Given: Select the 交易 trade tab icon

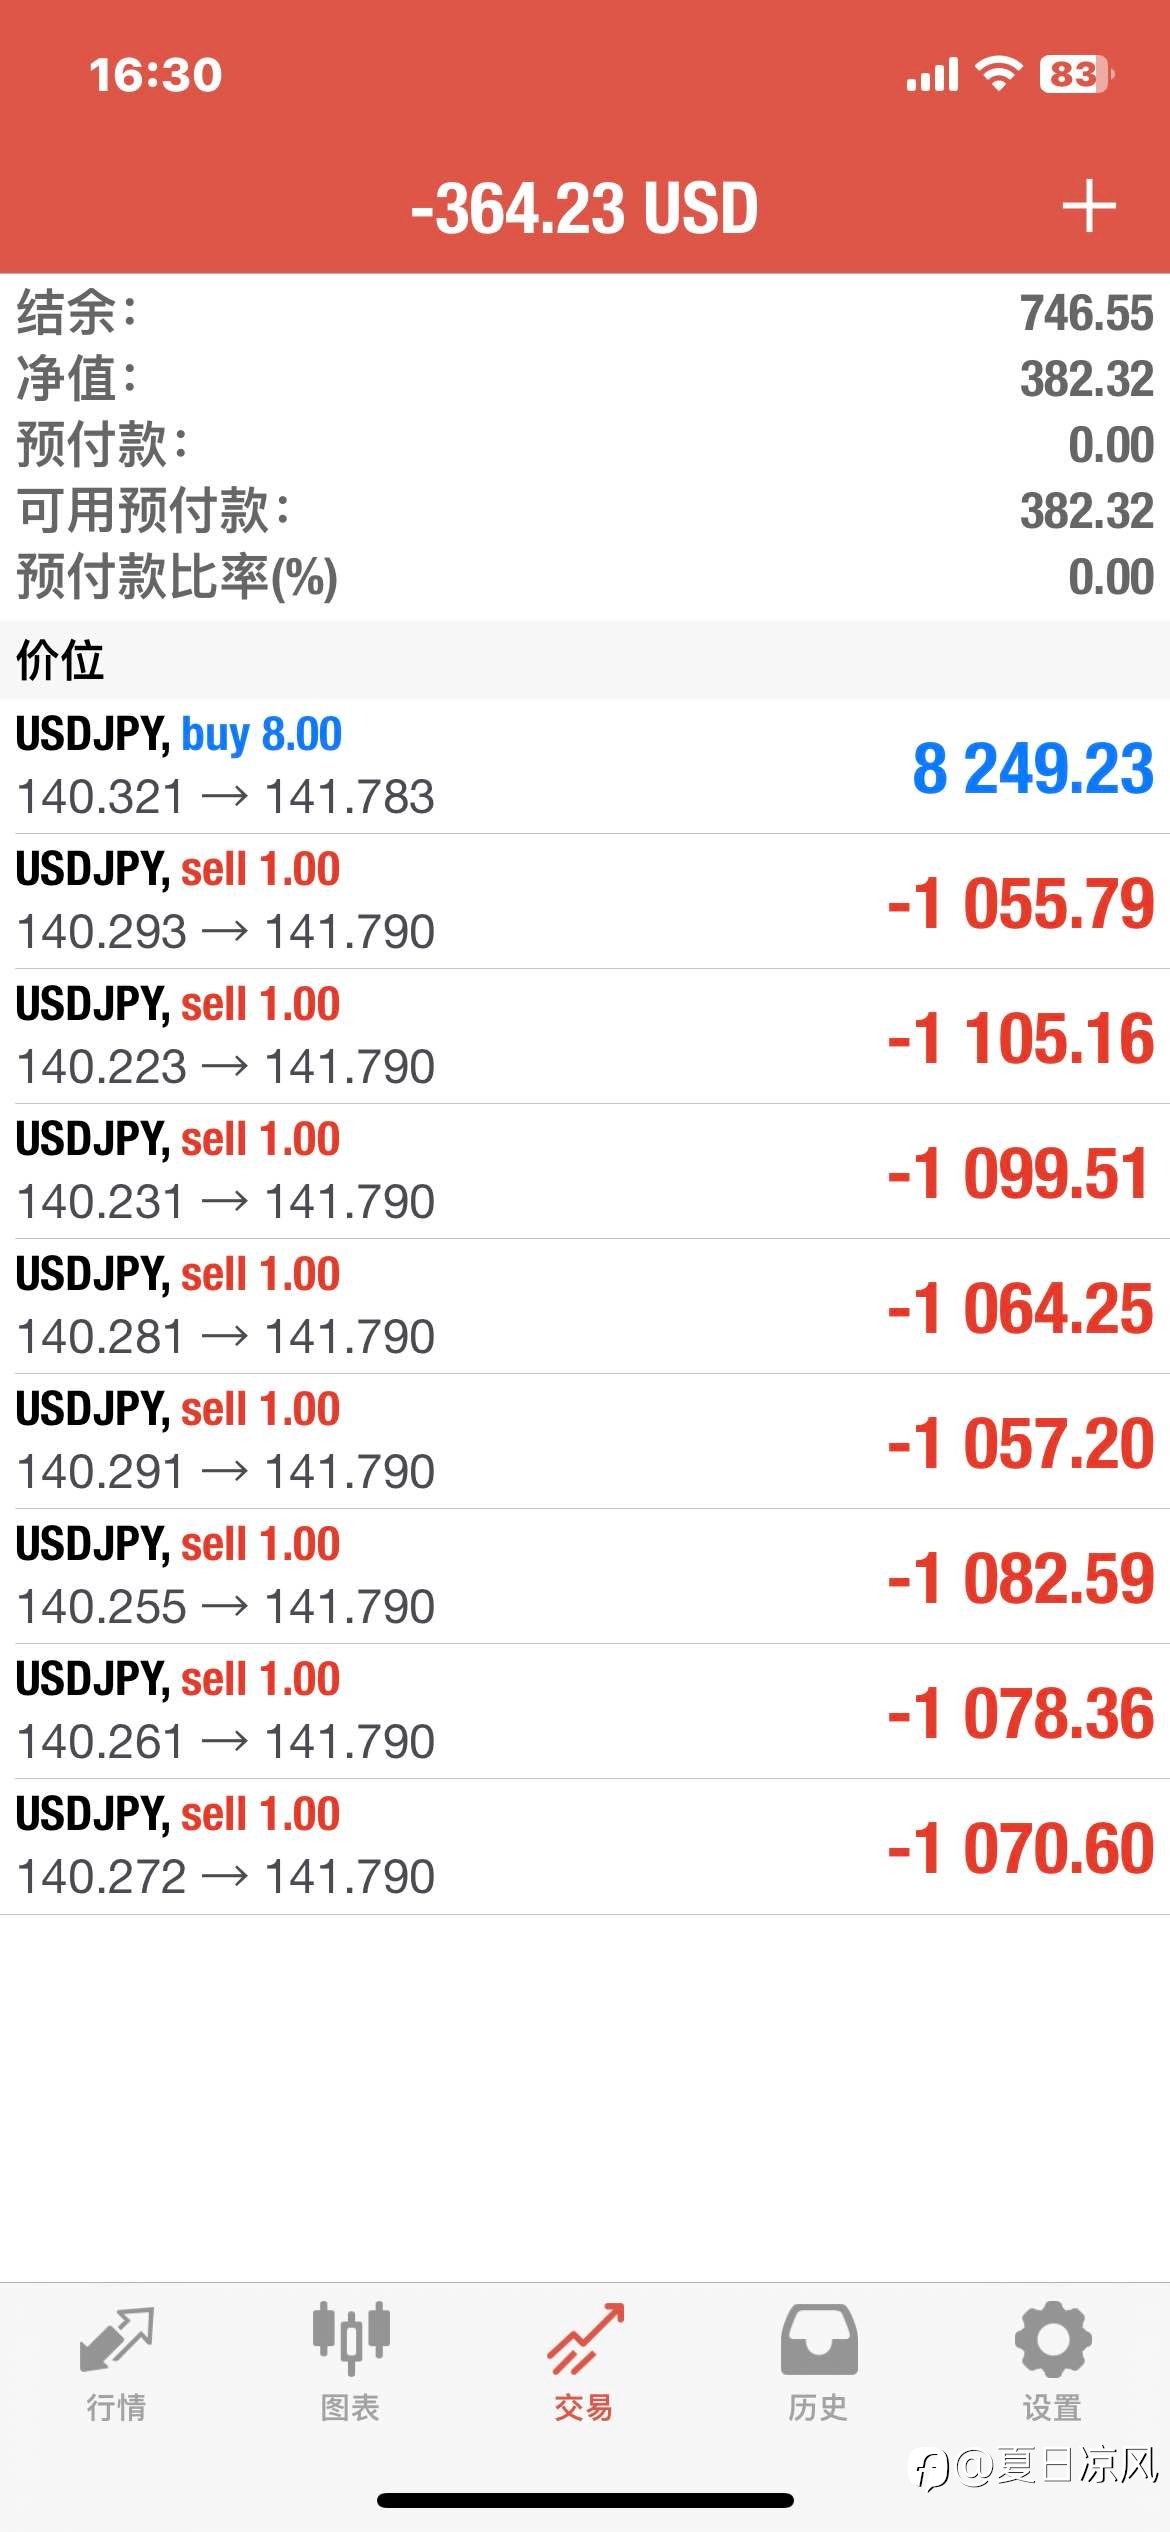Looking at the screenshot, I should pyautogui.click(x=584, y=2339).
